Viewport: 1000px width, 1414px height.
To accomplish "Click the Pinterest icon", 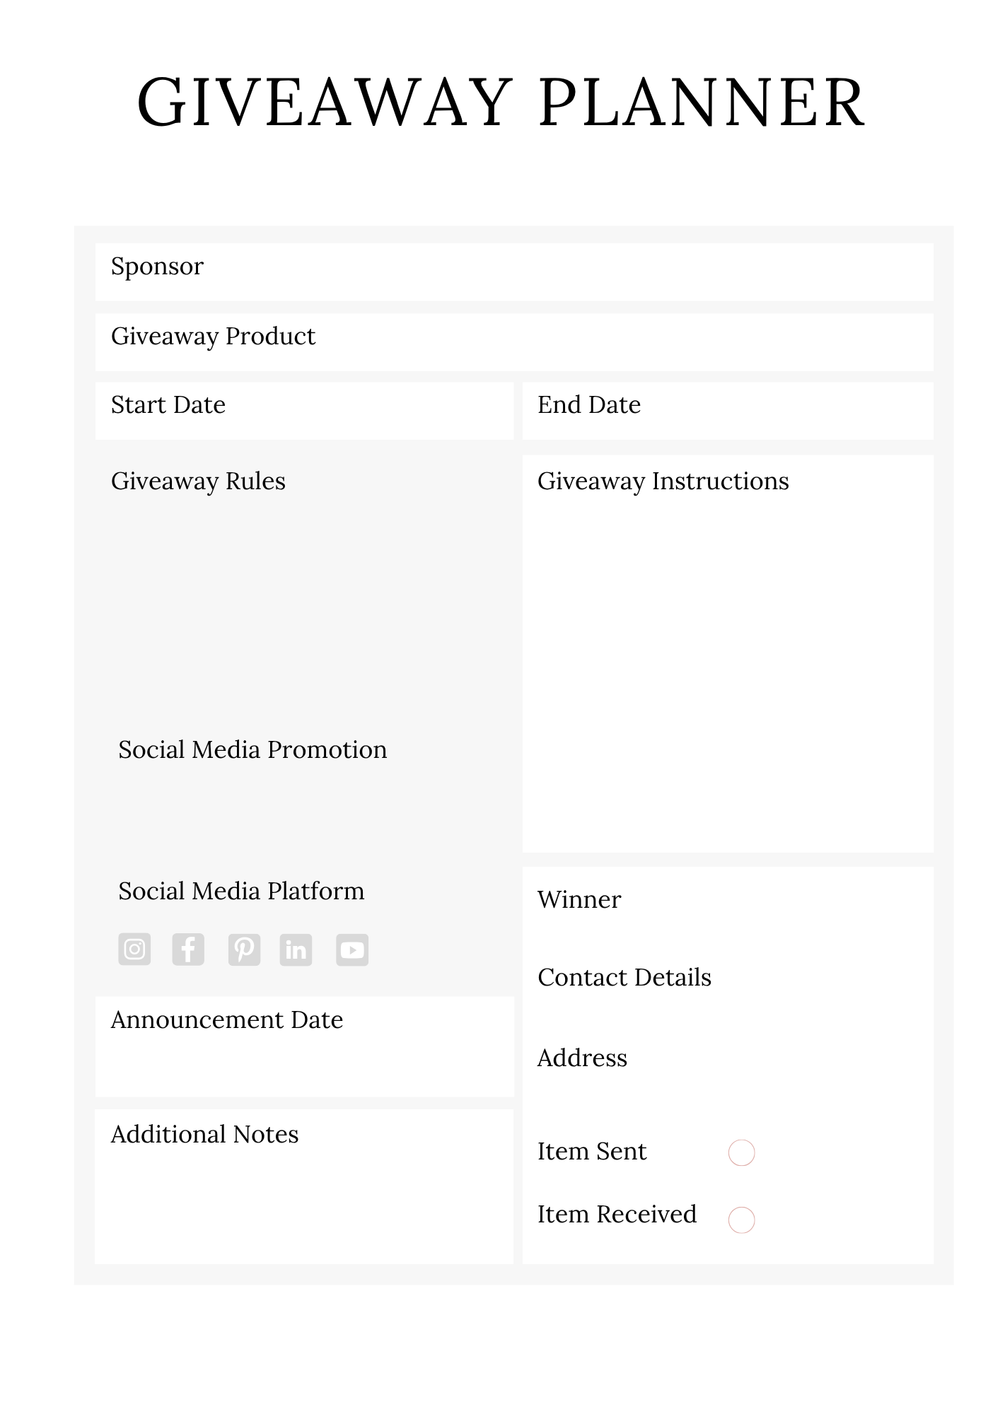I will click(244, 949).
